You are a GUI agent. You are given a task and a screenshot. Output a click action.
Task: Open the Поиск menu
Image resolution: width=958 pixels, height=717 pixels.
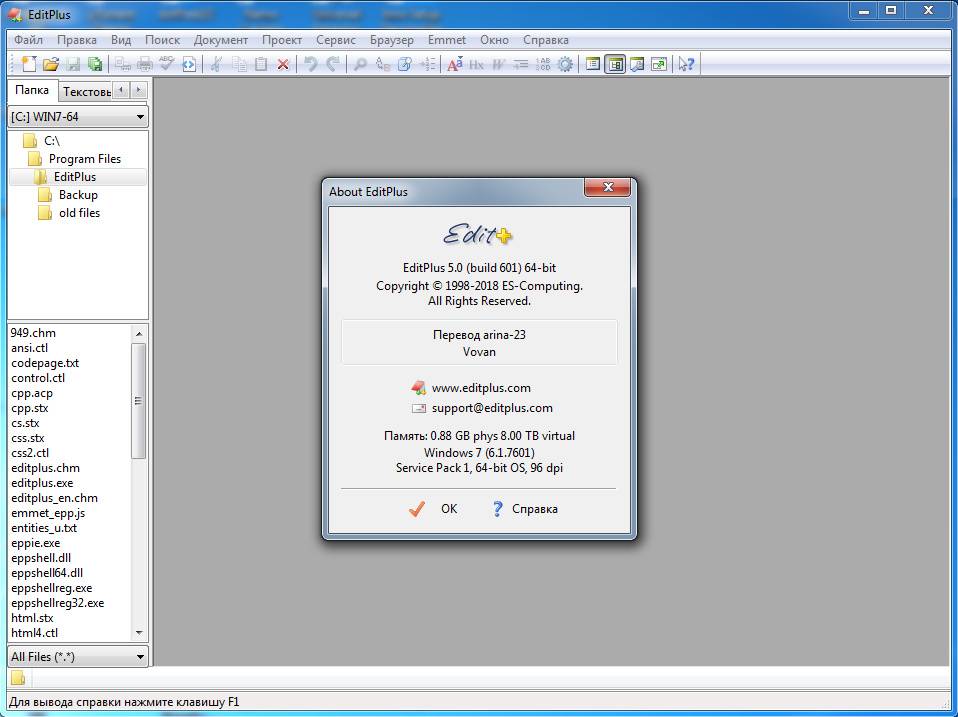coord(162,40)
